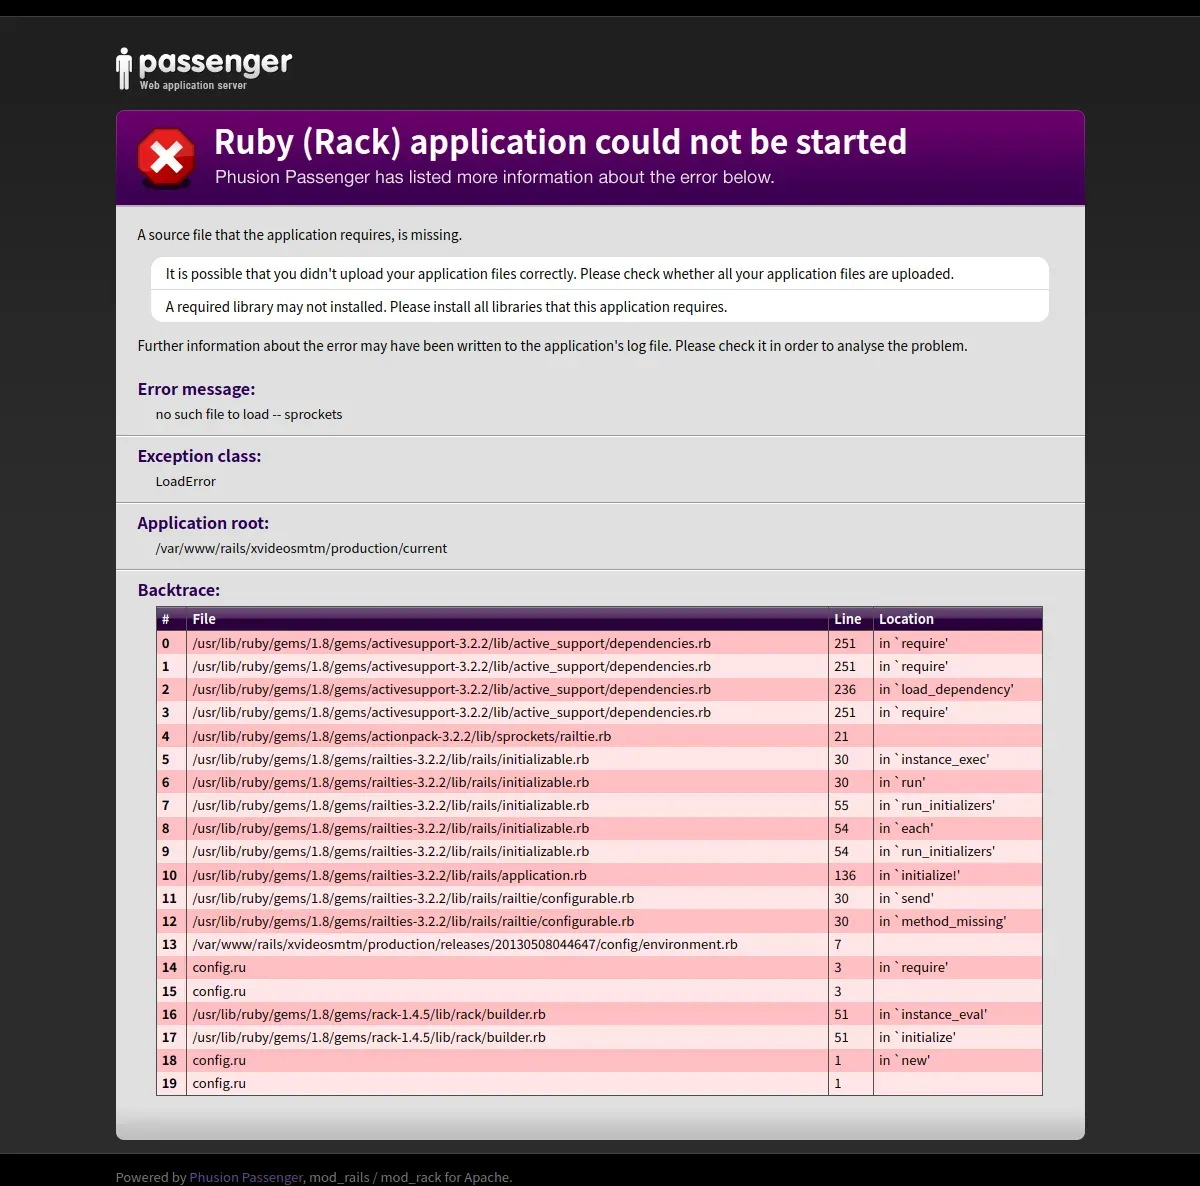The width and height of the screenshot is (1200, 1186).
Task: Select the file path in backtrace row 0
Action: coord(452,643)
